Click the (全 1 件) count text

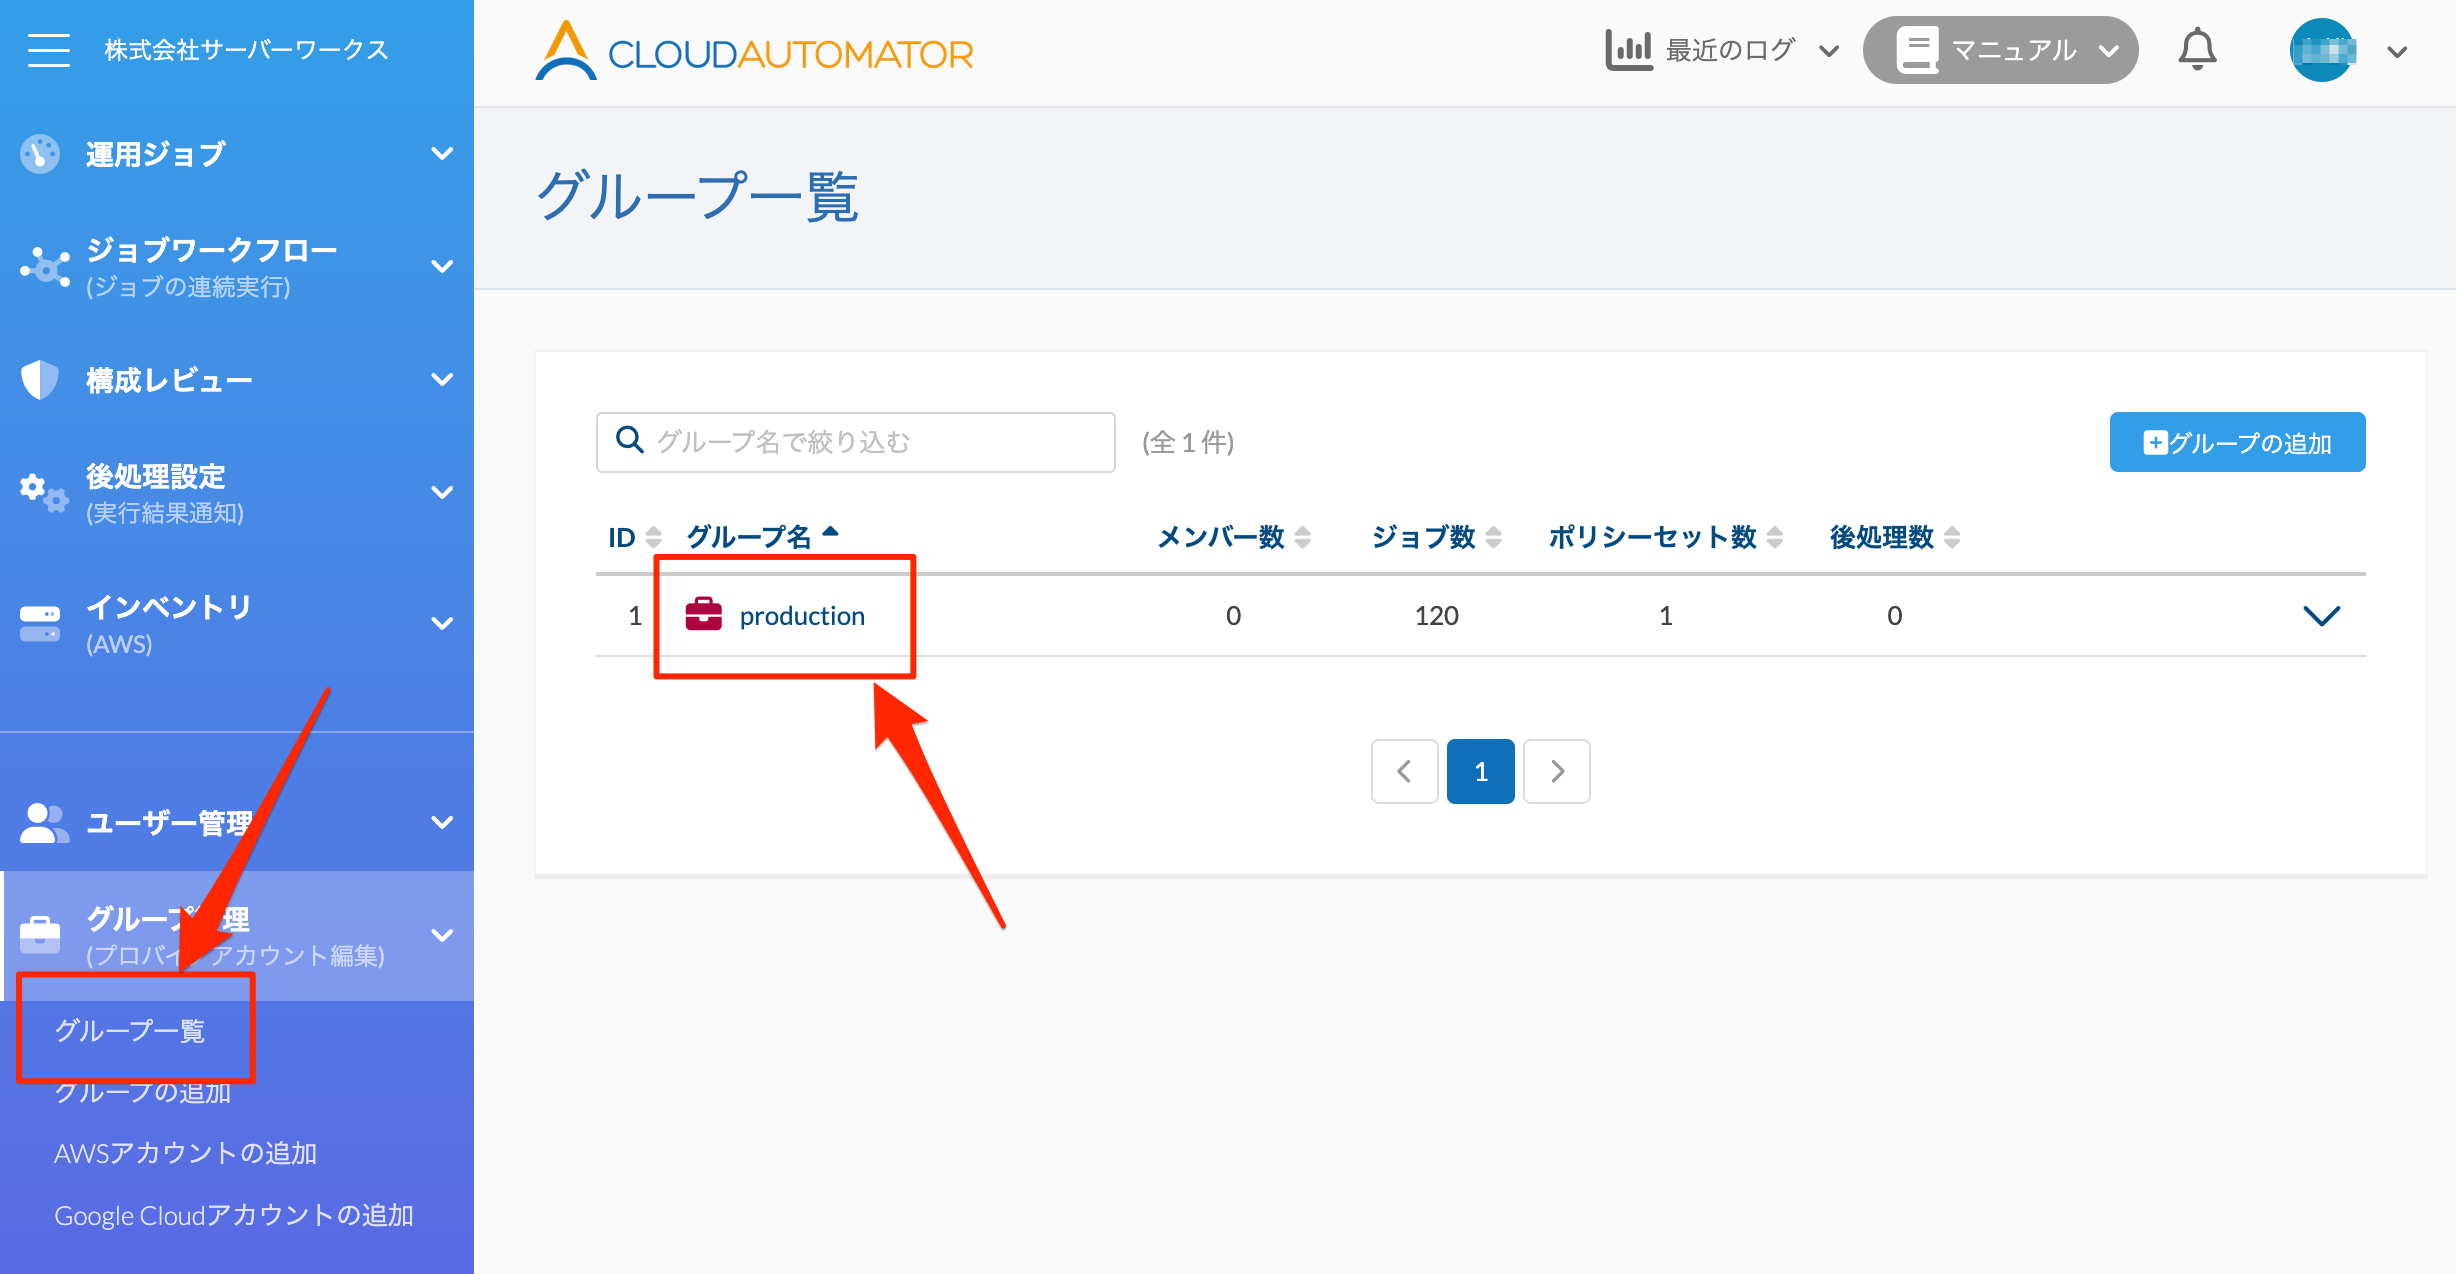coord(1188,442)
